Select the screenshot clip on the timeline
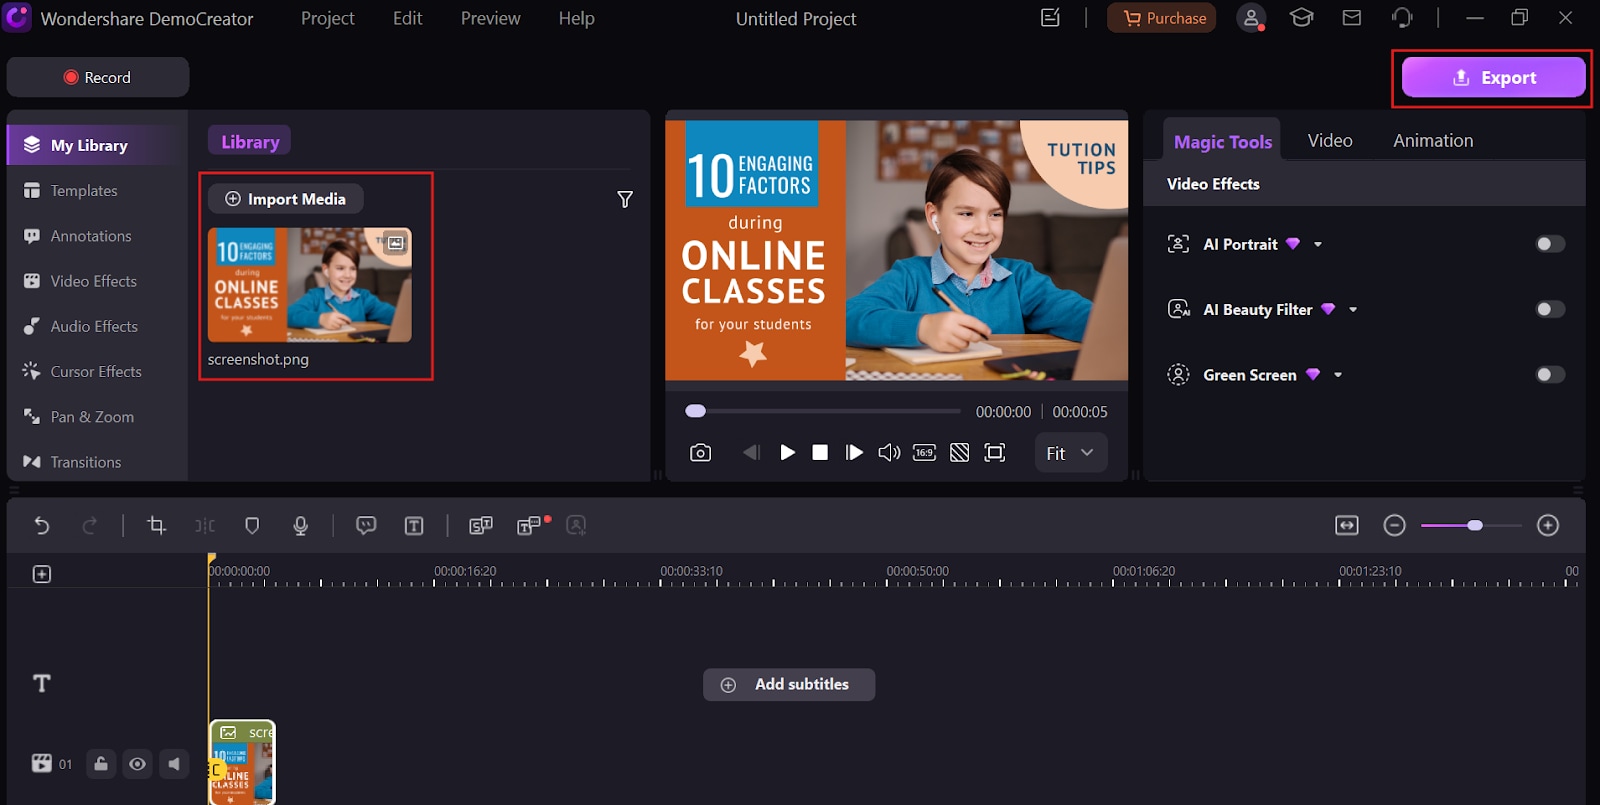 (242, 762)
